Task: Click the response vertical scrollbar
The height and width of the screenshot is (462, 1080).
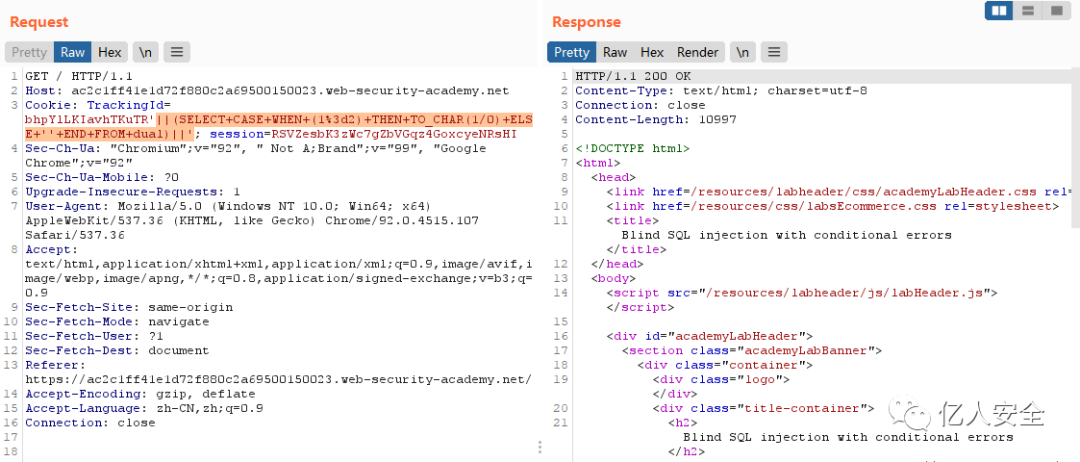Action: [x=1076, y=147]
